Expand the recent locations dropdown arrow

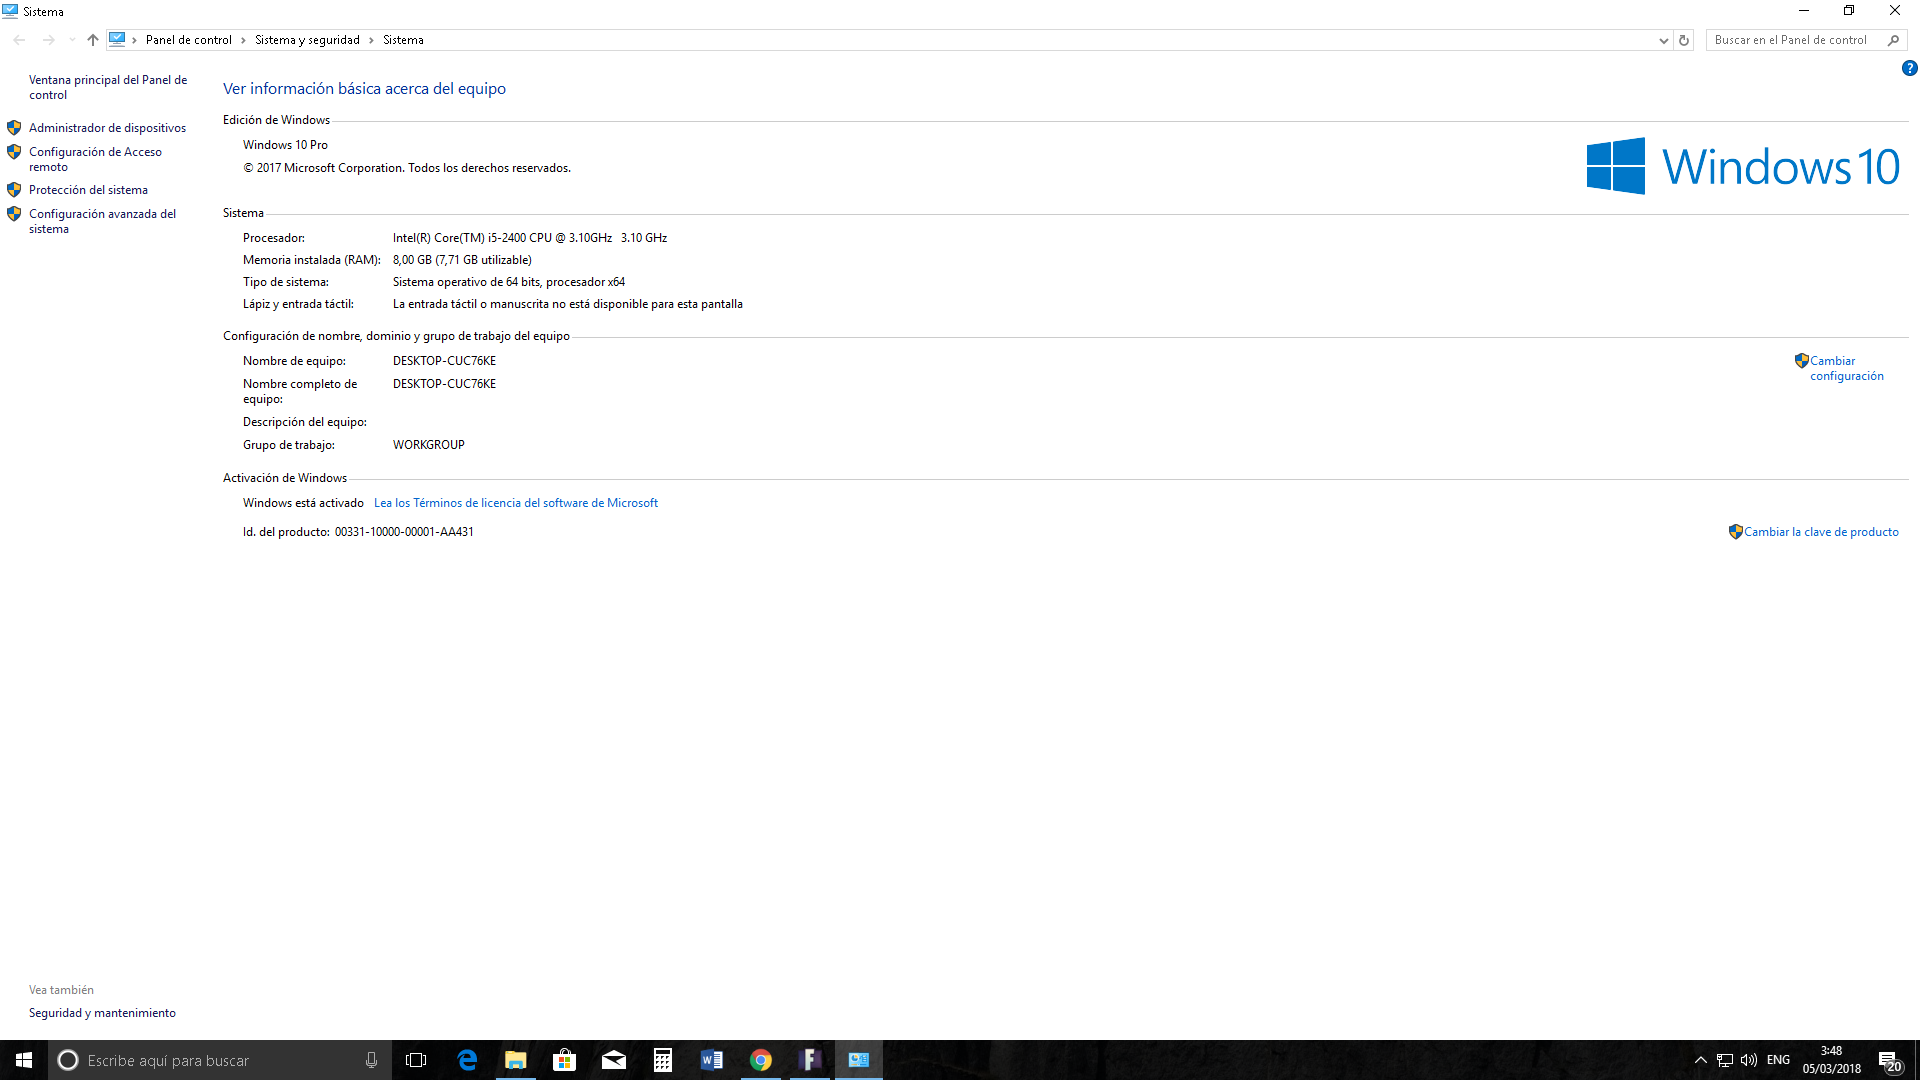click(x=72, y=40)
